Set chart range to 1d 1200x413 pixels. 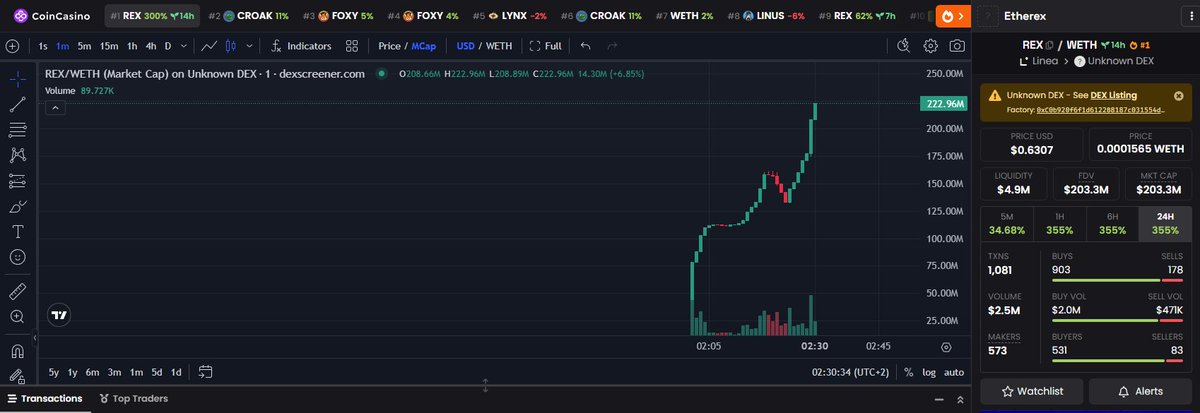click(176, 372)
